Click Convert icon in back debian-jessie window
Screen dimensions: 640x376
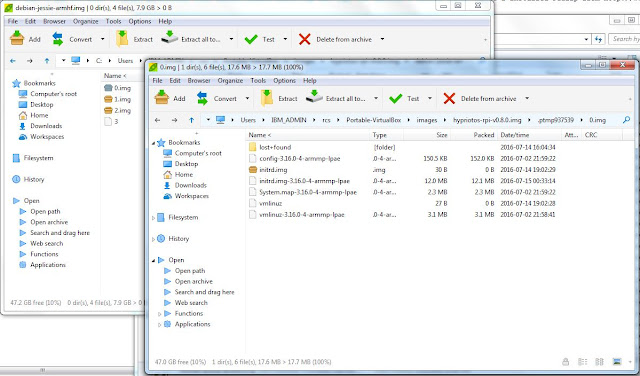[58, 39]
